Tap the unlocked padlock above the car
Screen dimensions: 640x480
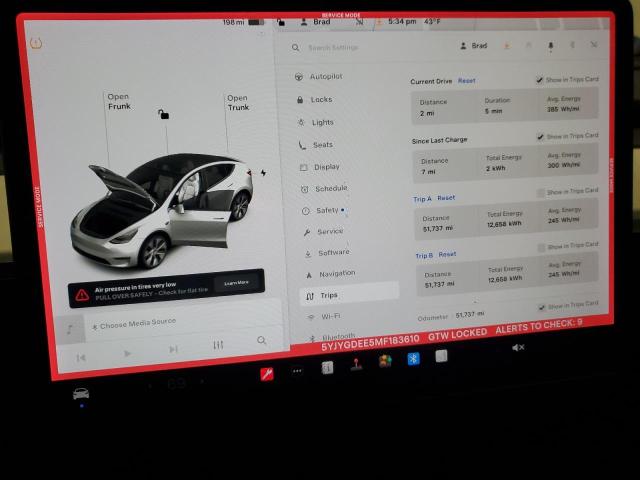coord(163,114)
